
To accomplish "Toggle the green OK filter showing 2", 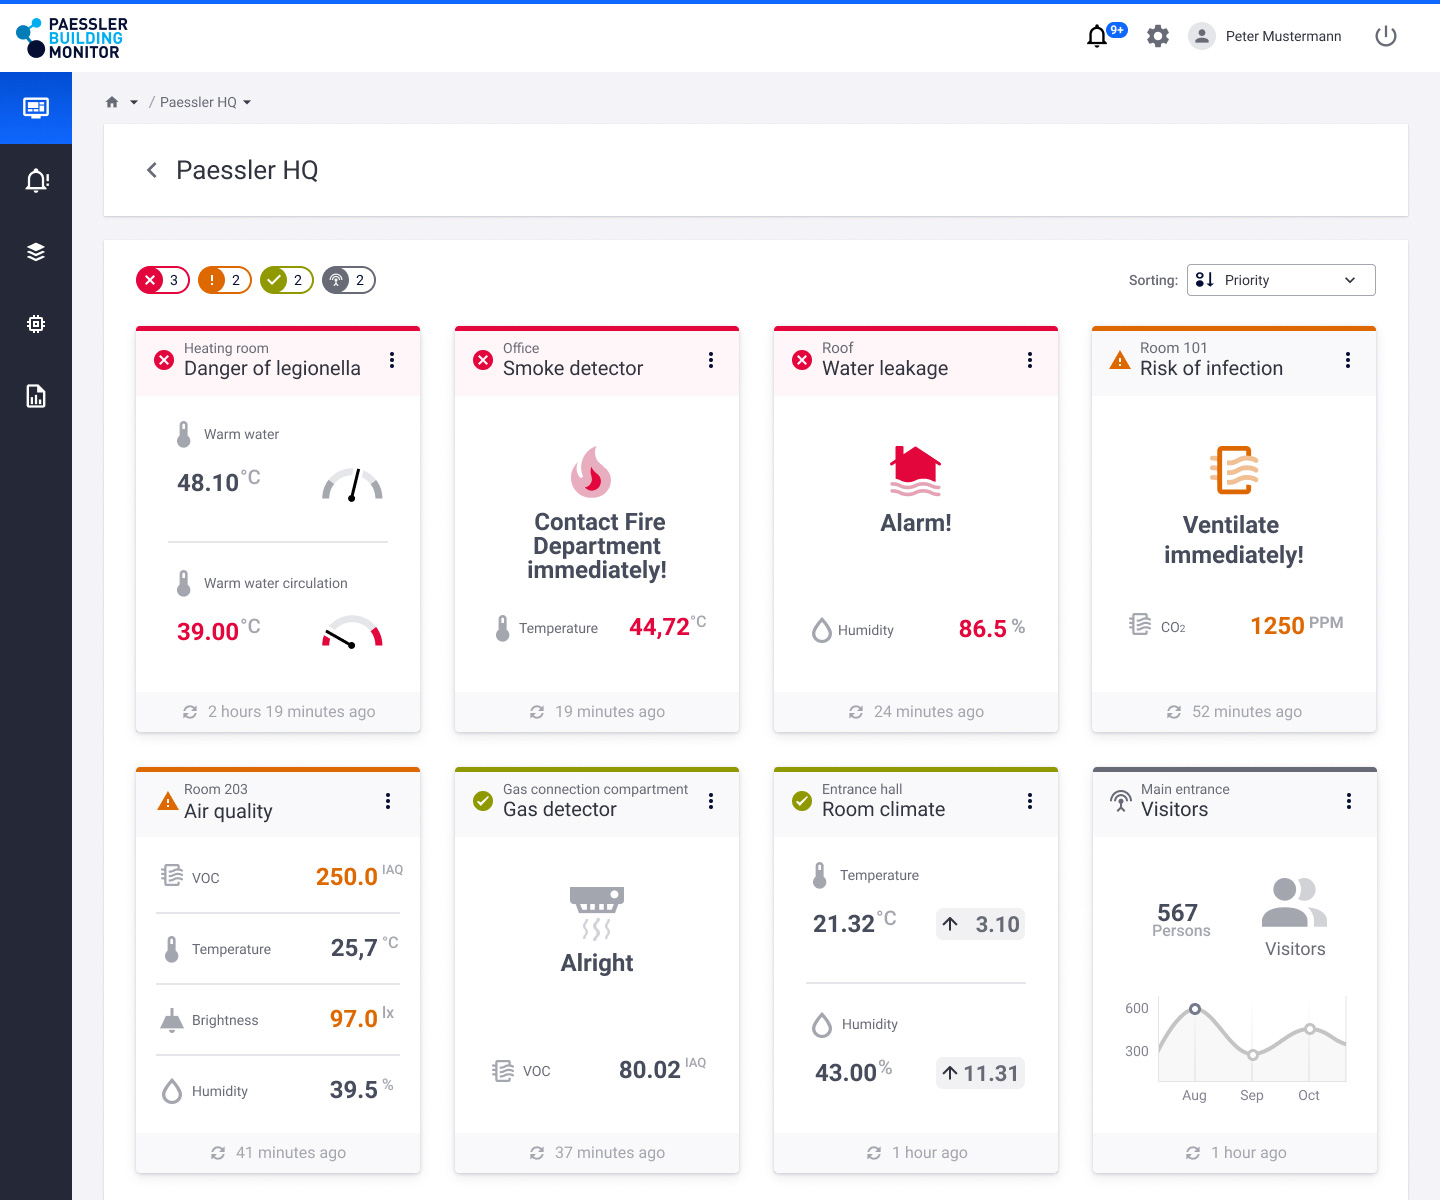I will [287, 280].
